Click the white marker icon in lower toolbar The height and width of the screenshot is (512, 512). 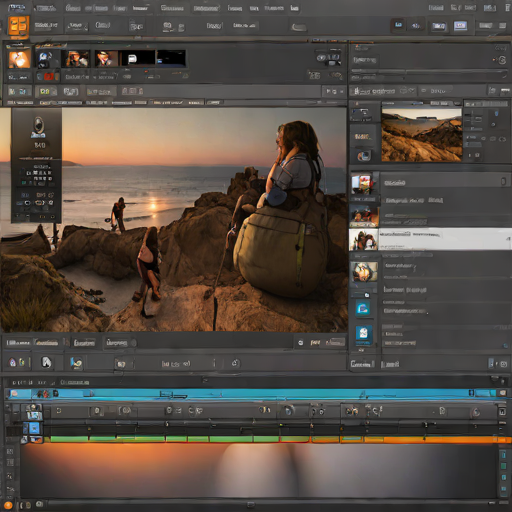(x=46, y=363)
